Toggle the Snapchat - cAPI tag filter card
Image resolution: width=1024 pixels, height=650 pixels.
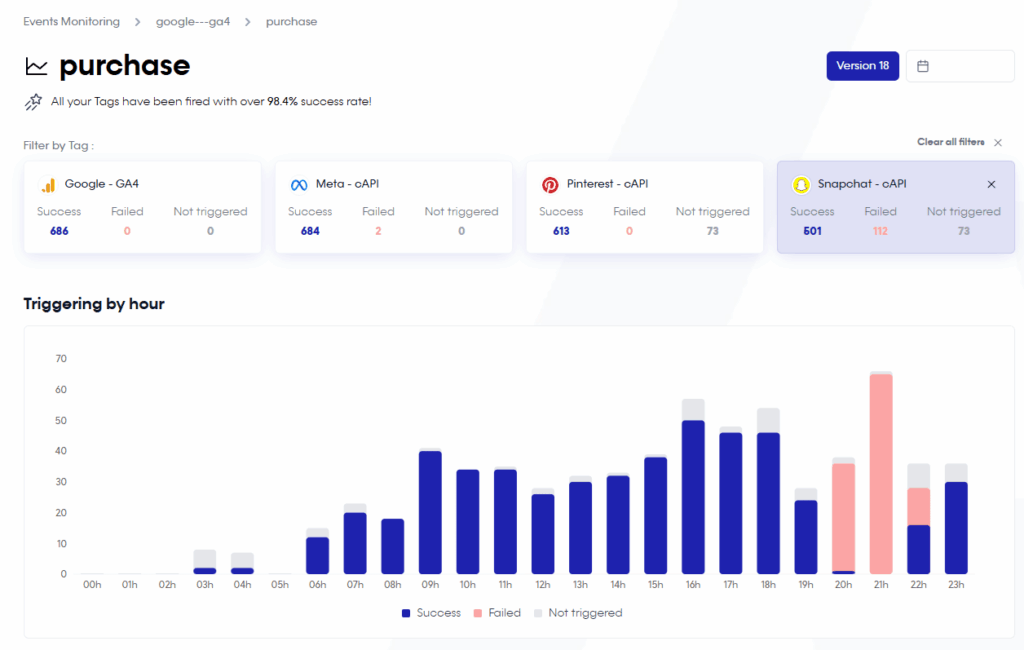coord(896,207)
